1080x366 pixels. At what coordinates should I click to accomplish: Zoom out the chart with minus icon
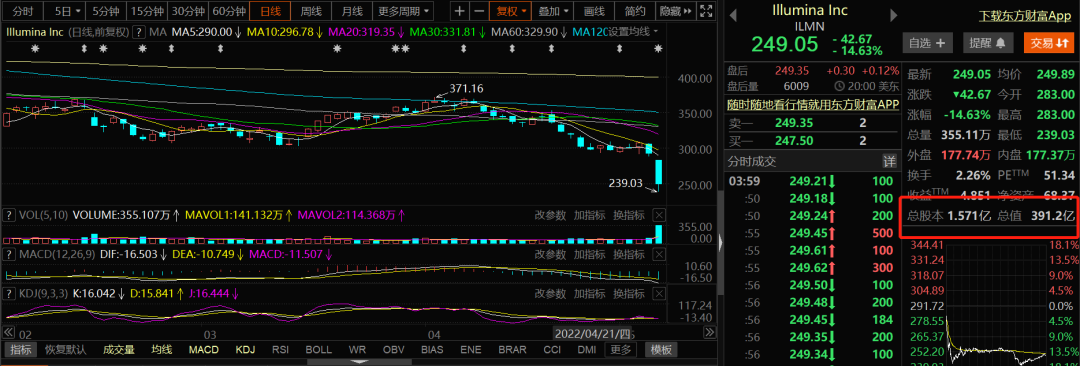click(x=477, y=11)
